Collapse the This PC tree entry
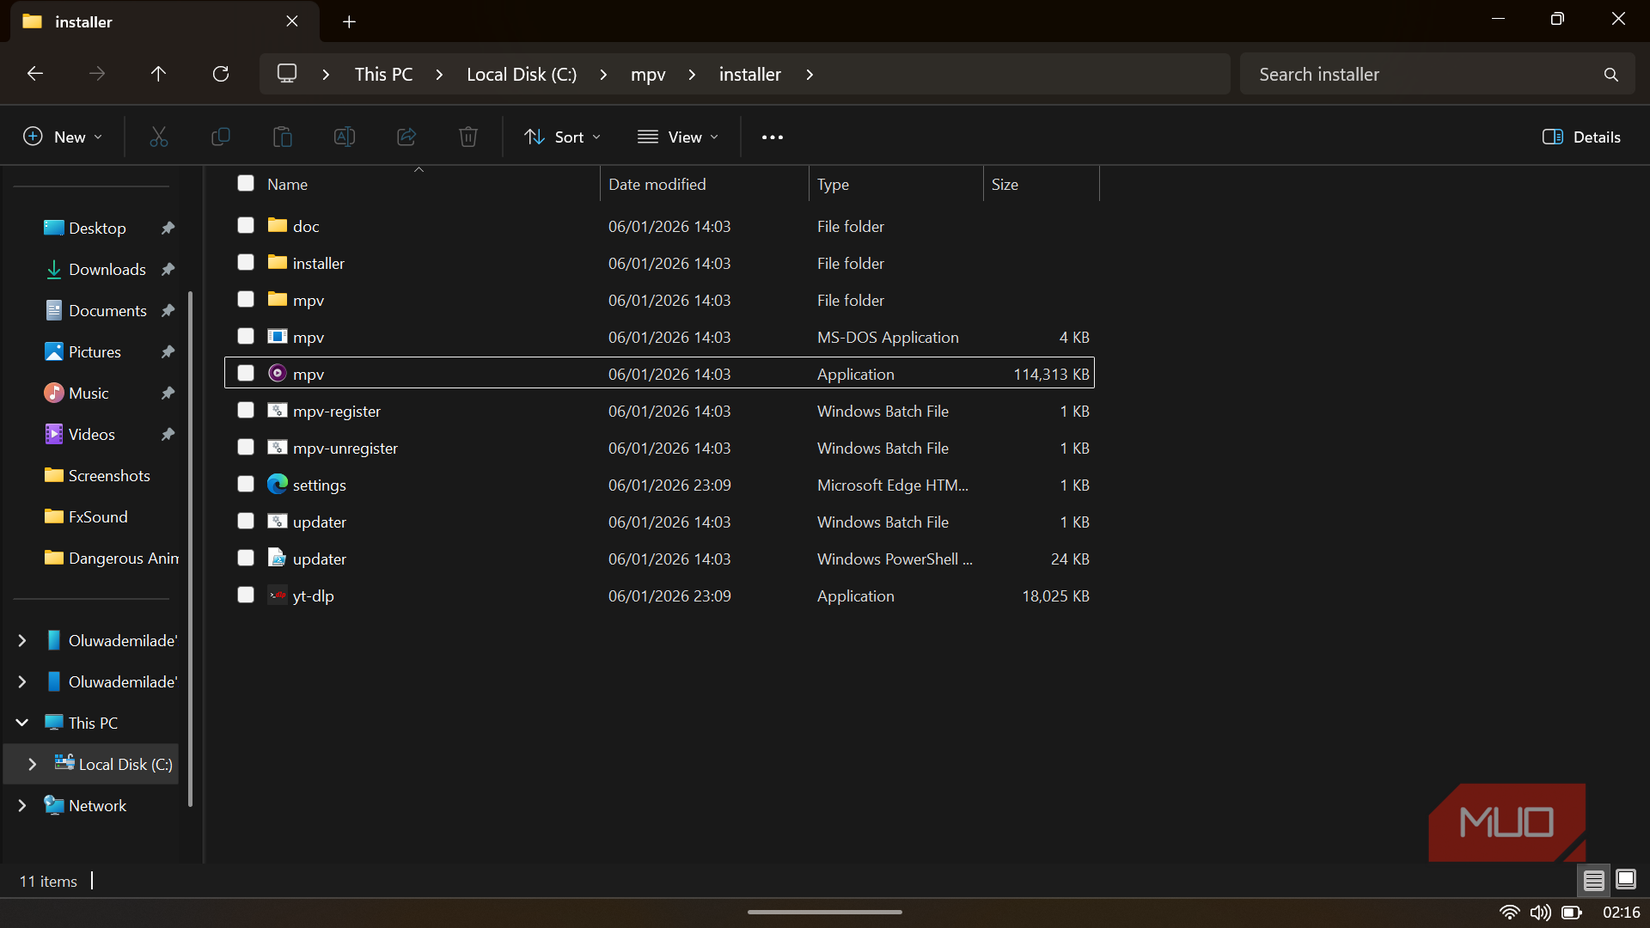The width and height of the screenshot is (1650, 928). pyautogui.click(x=21, y=722)
